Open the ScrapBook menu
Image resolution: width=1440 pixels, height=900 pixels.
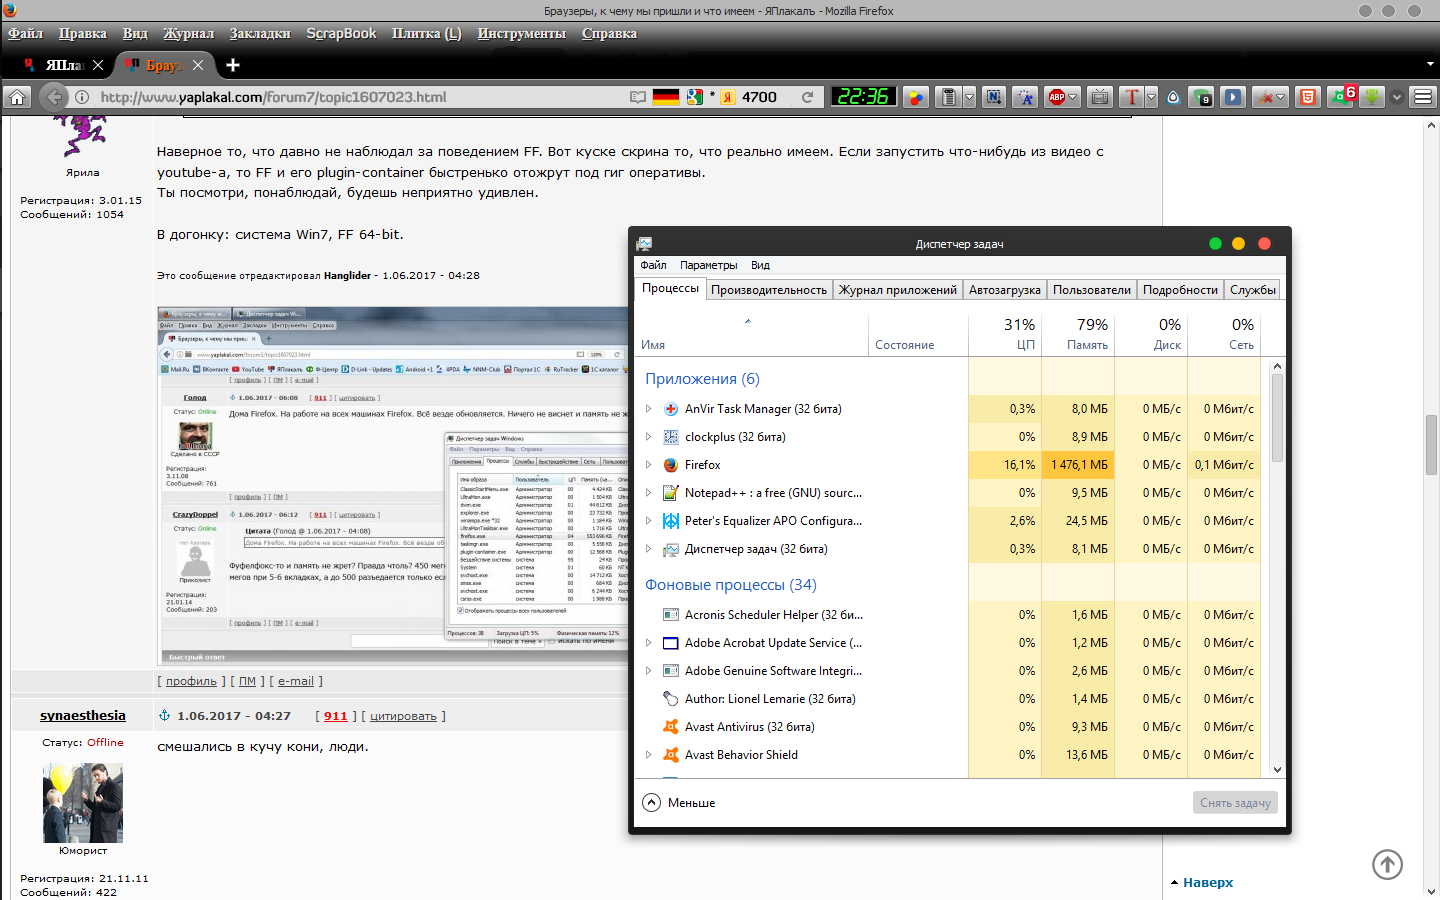click(341, 33)
